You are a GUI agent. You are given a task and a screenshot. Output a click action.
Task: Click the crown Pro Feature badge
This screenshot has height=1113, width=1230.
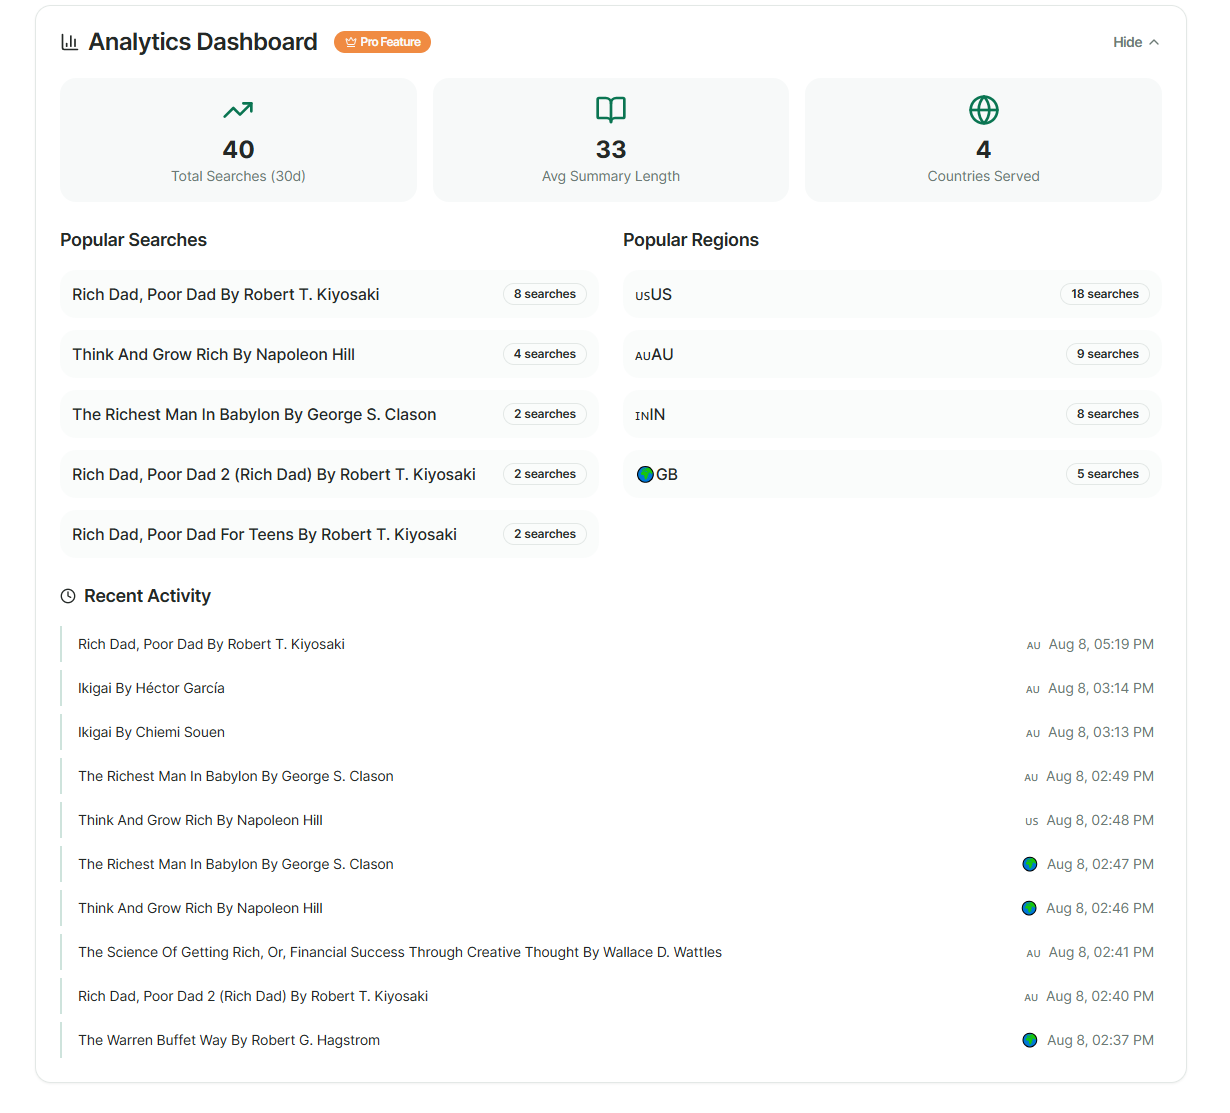coord(382,42)
